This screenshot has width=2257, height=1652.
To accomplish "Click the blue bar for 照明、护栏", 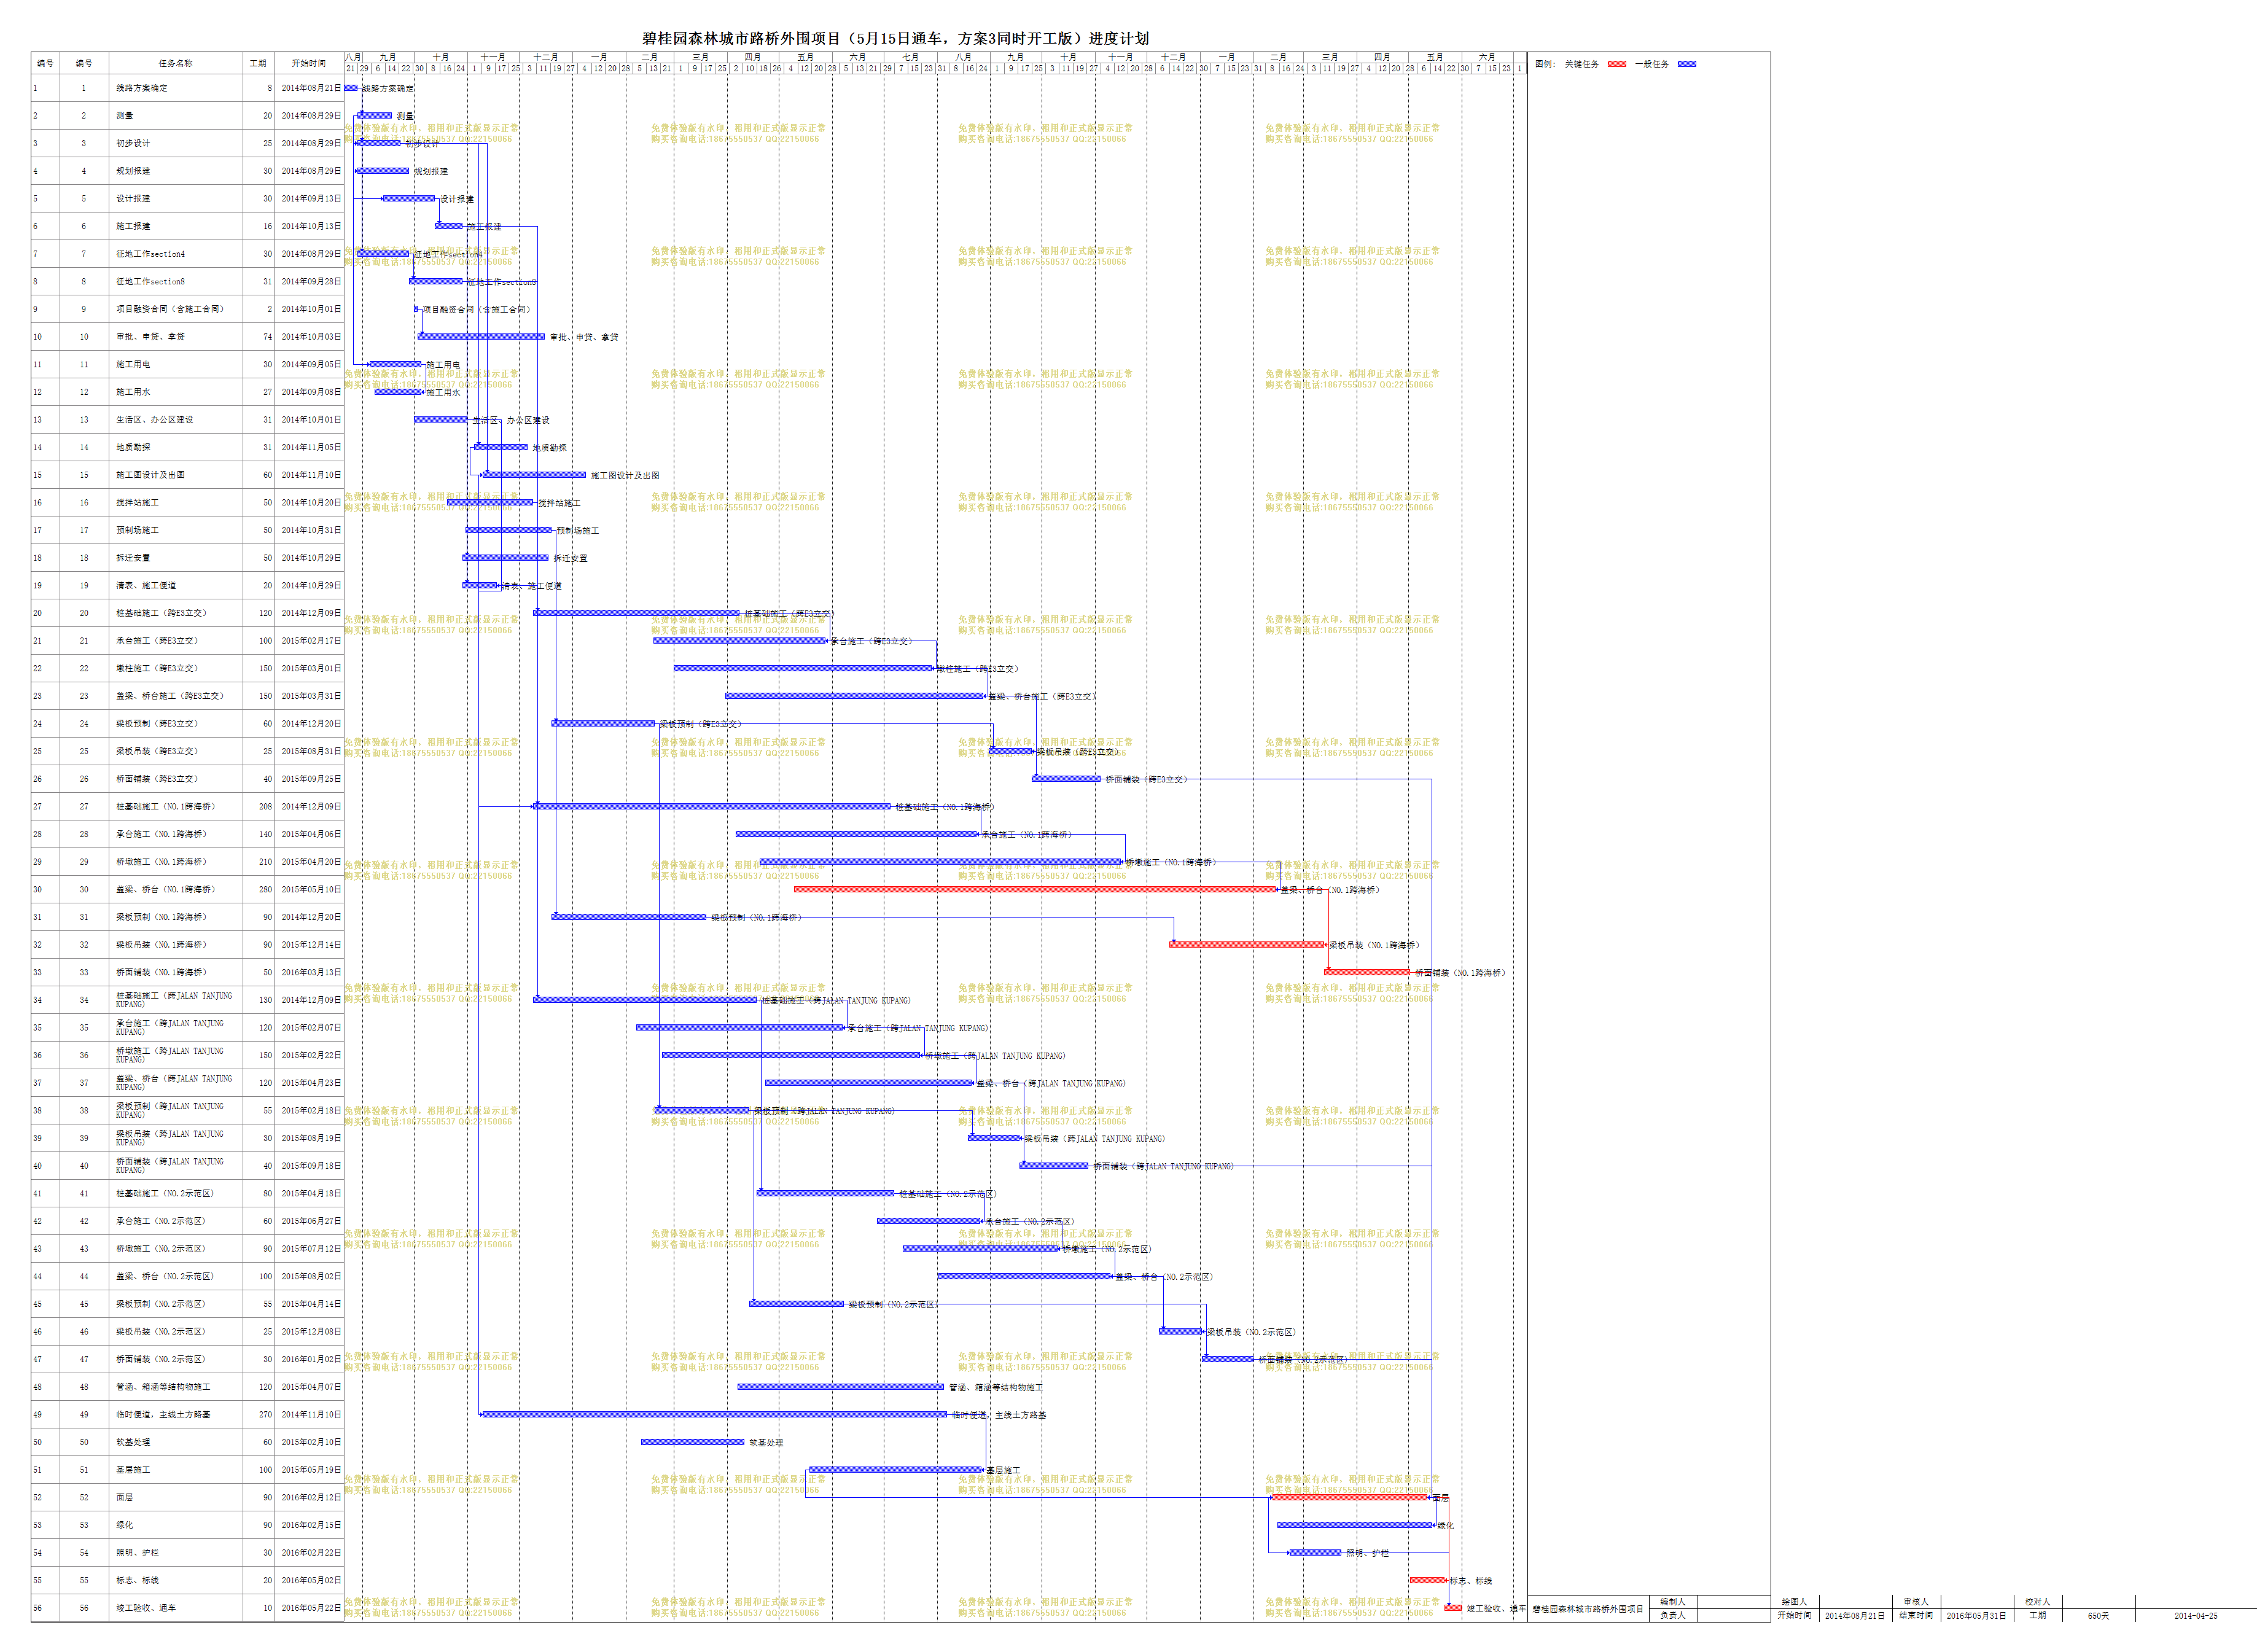I will coord(1315,1553).
